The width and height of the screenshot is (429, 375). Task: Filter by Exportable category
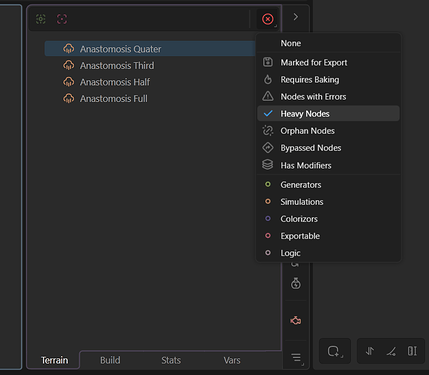click(328, 236)
